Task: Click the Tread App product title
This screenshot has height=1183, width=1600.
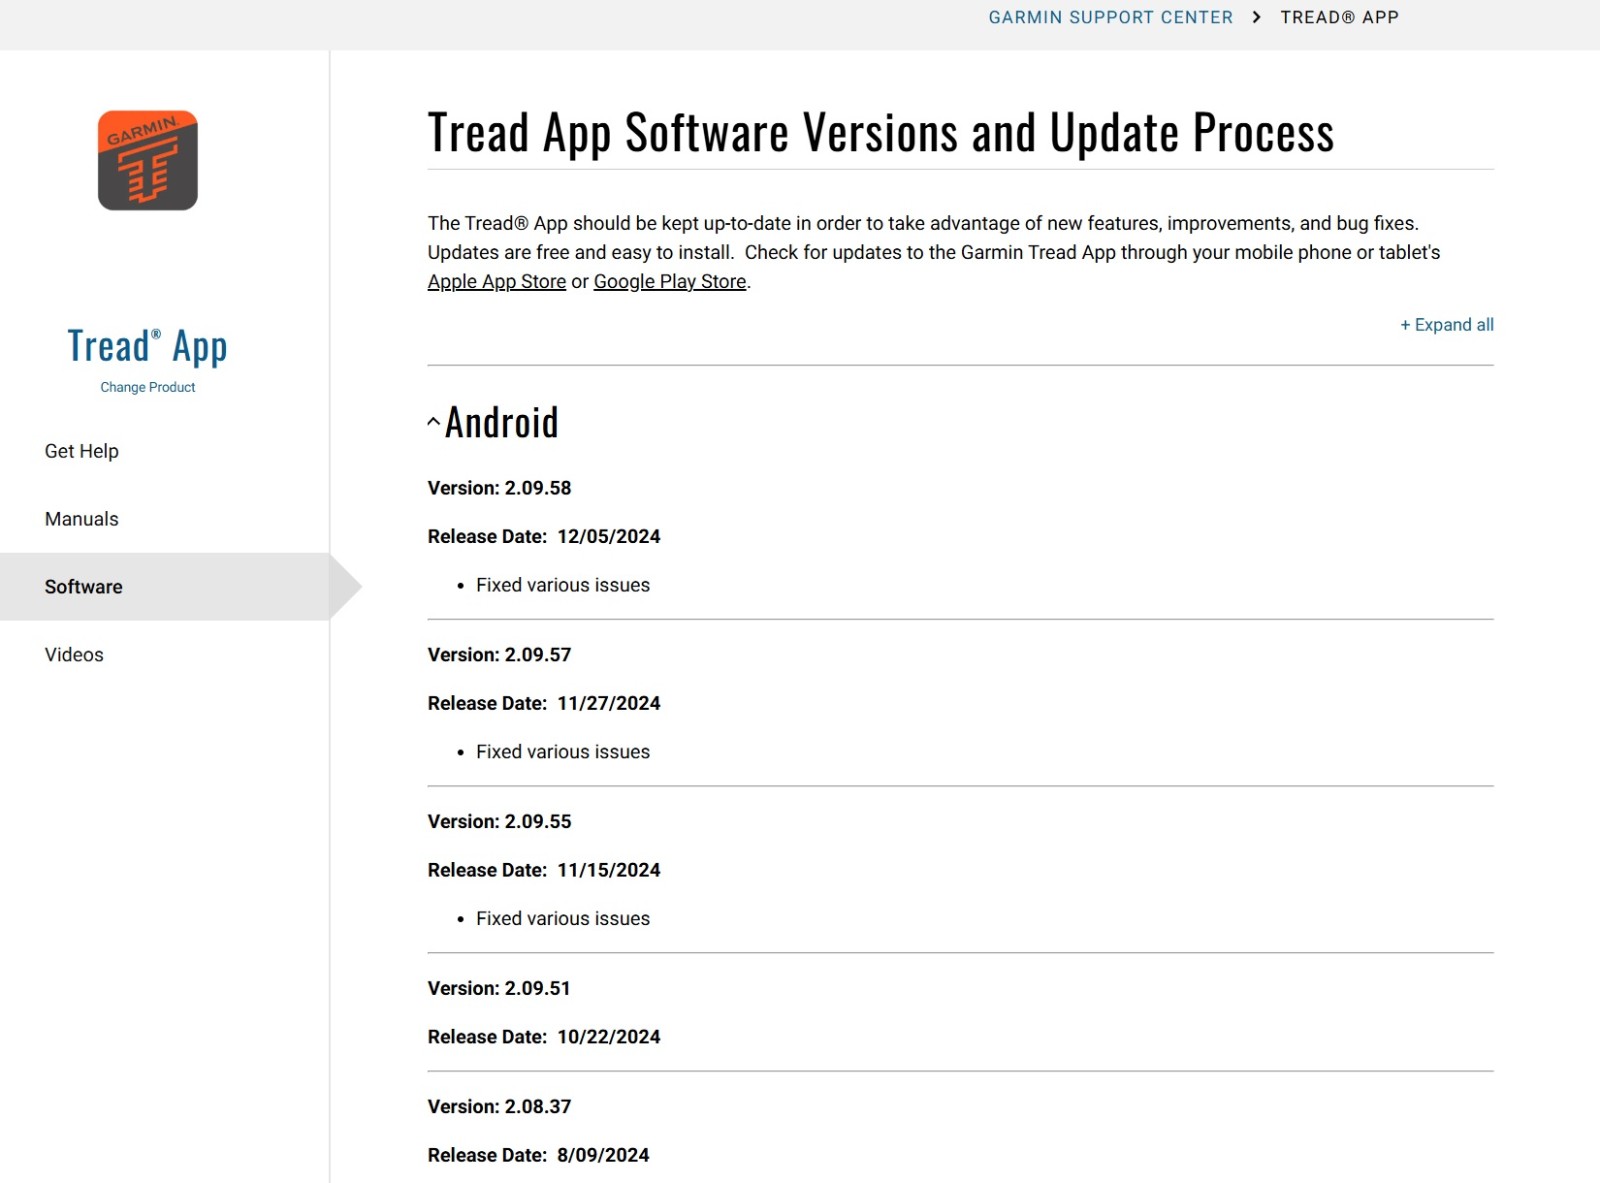Action: [147, 346]
